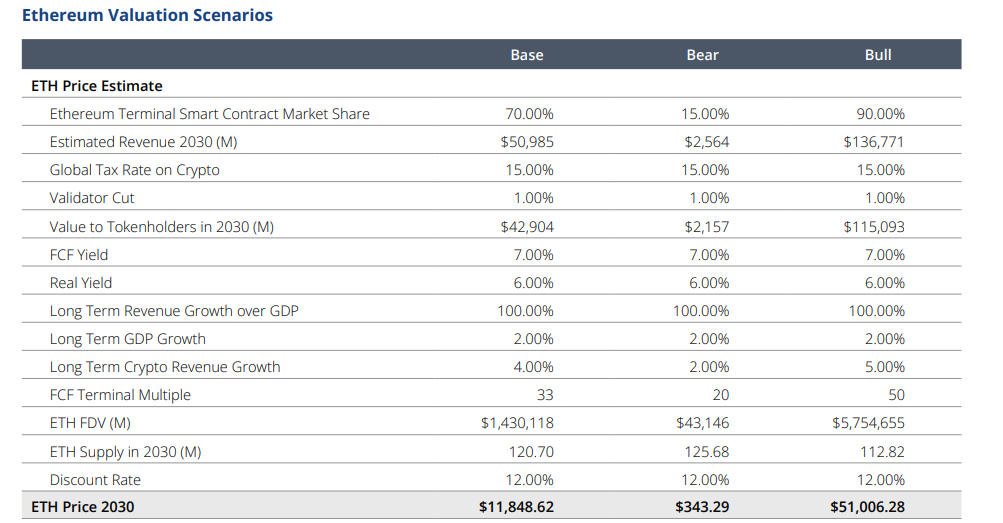This screenshot has height=523, width=1003.
Task: Select the $136,771 revenue value
Action: [x=874, y=142]
